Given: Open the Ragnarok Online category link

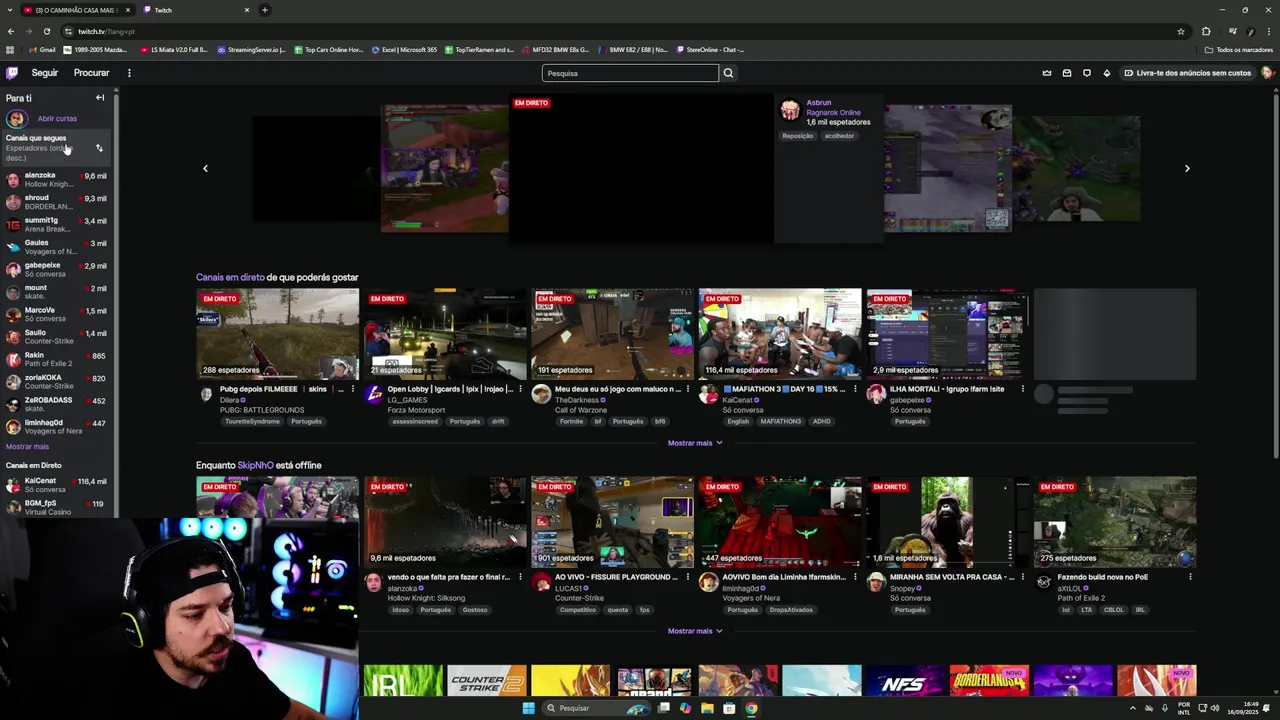Looking at the screenshot, I should pyautogui.click(x=833, y=113).
